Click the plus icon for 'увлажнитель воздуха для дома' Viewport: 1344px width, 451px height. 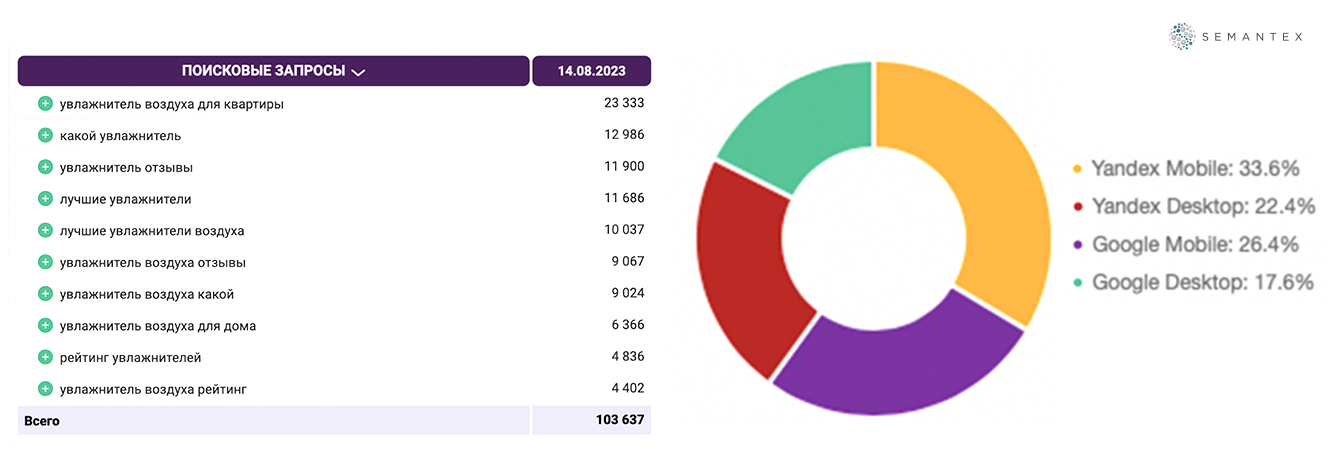pos(45,325)
